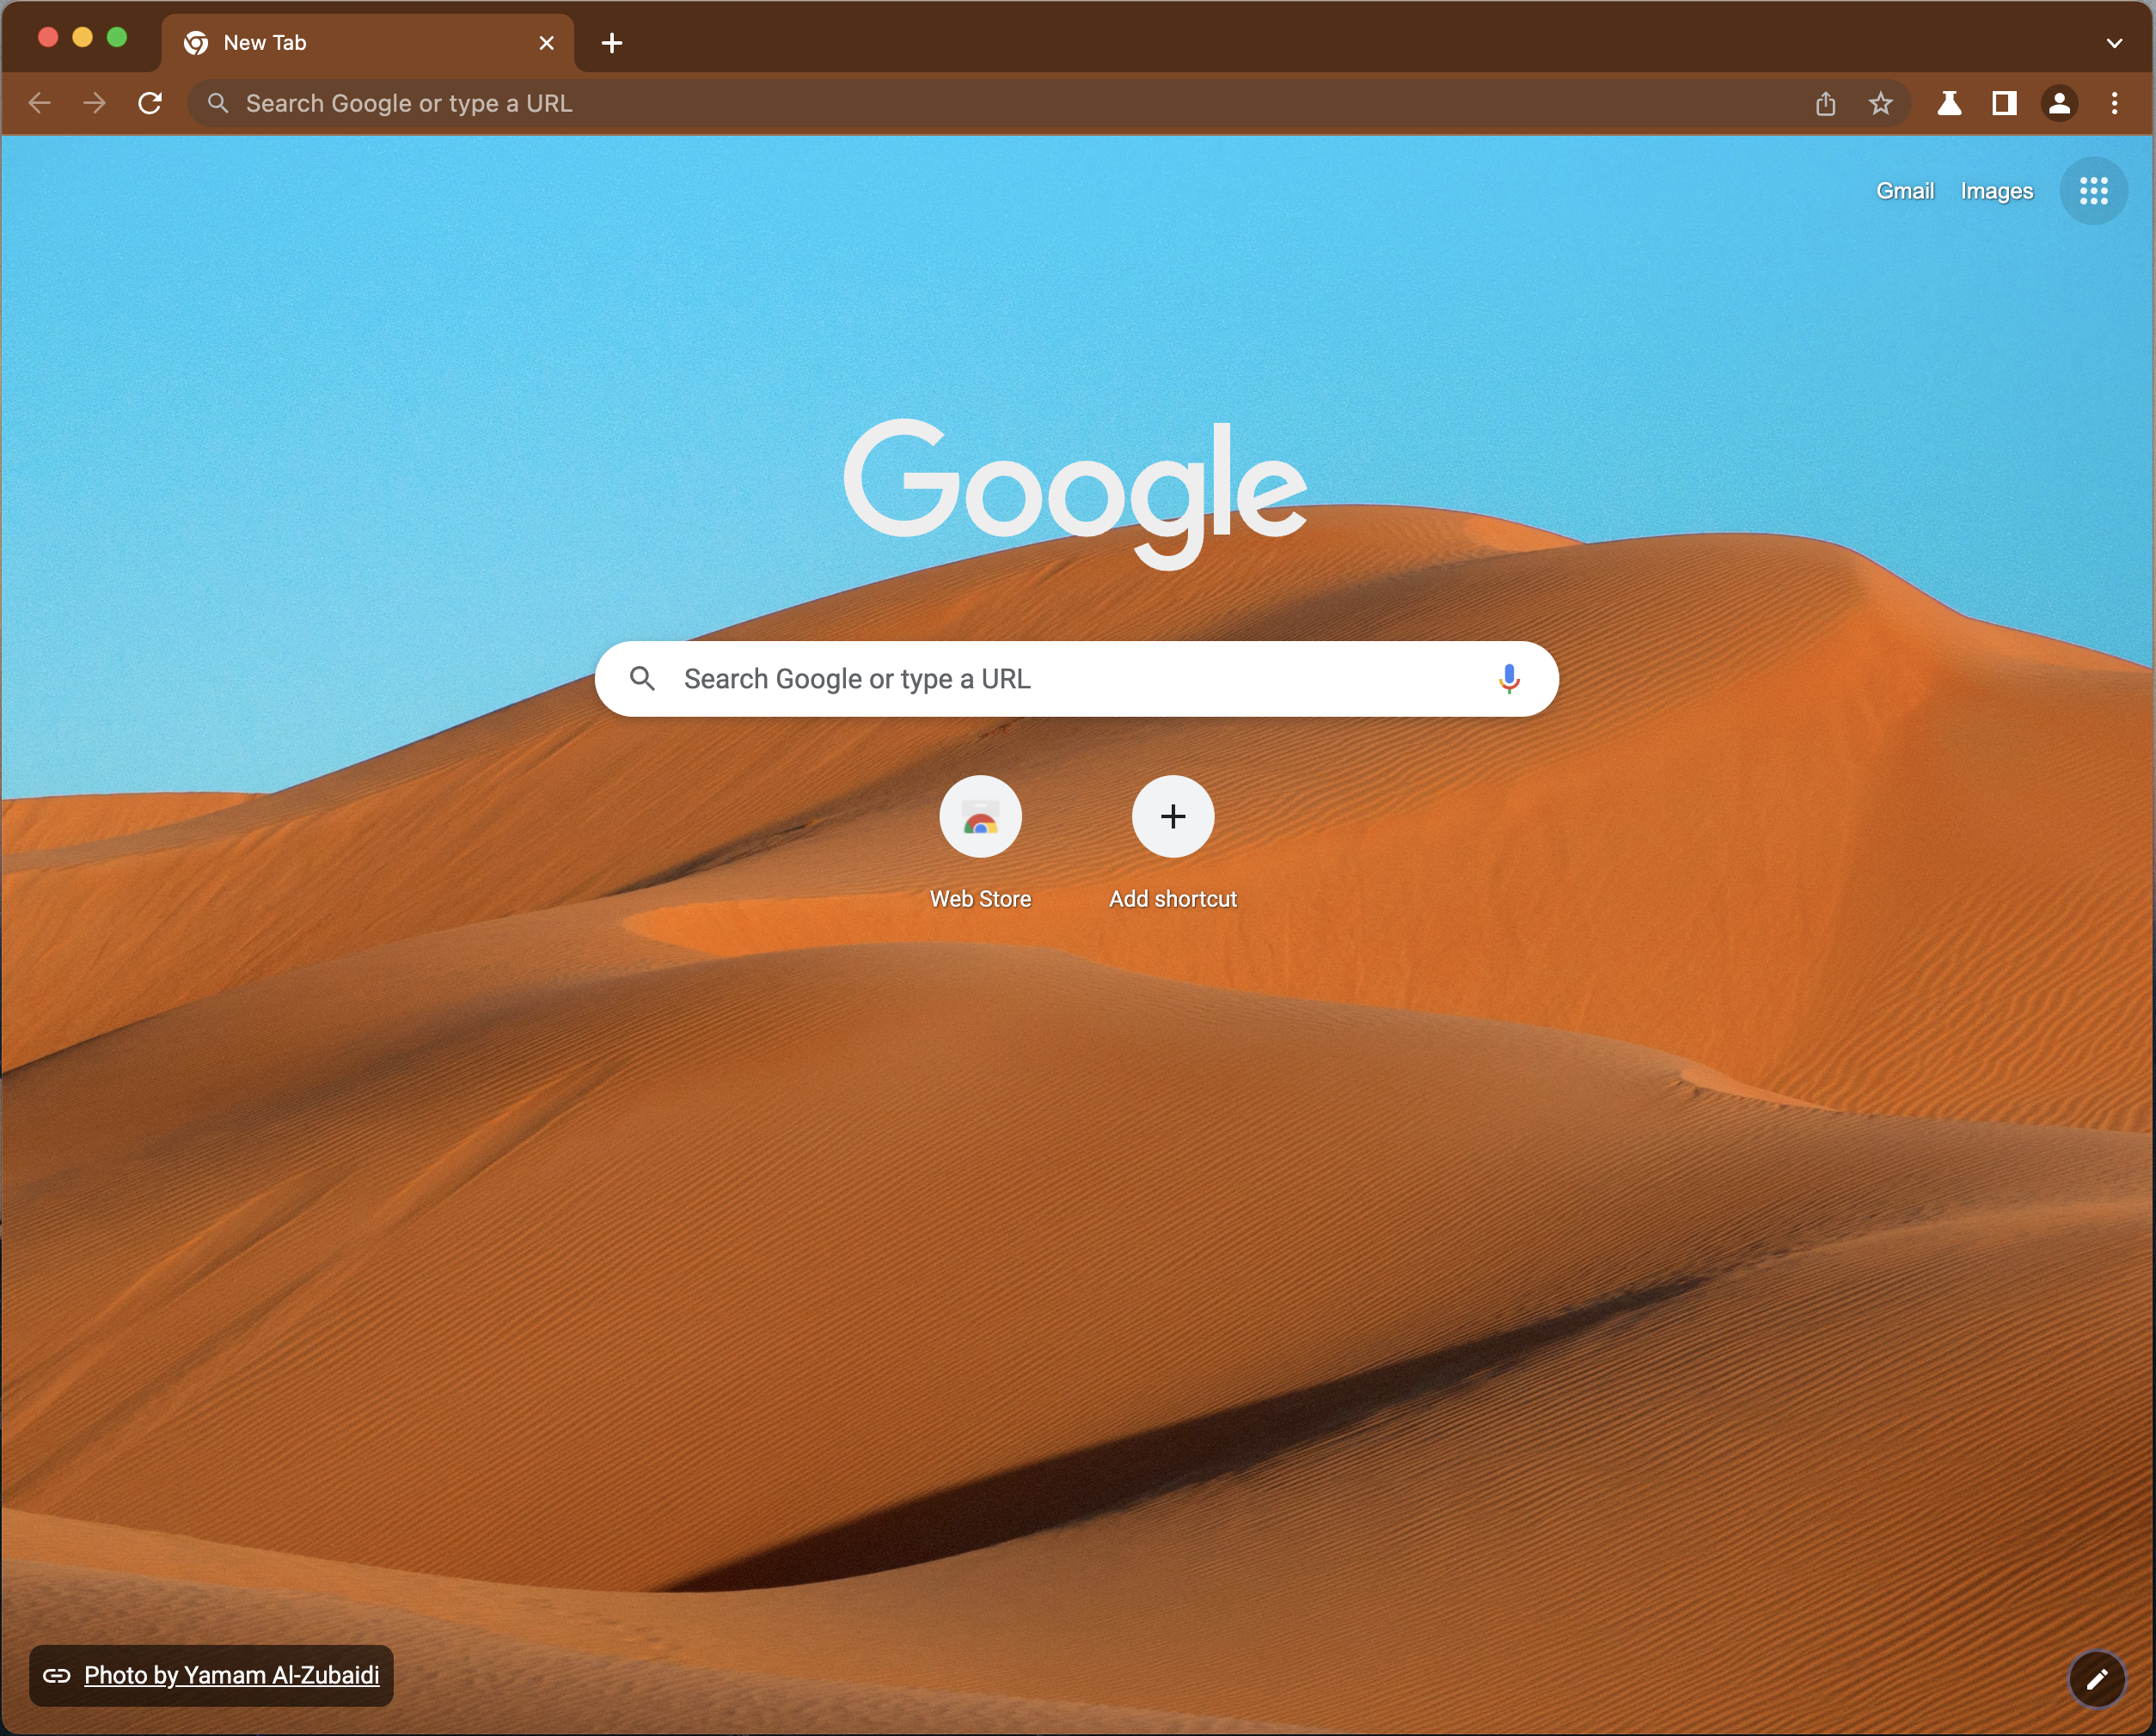This screenshot has height=1736, width=2156.
Task: Open the Images link
Action: (1996, 191)
